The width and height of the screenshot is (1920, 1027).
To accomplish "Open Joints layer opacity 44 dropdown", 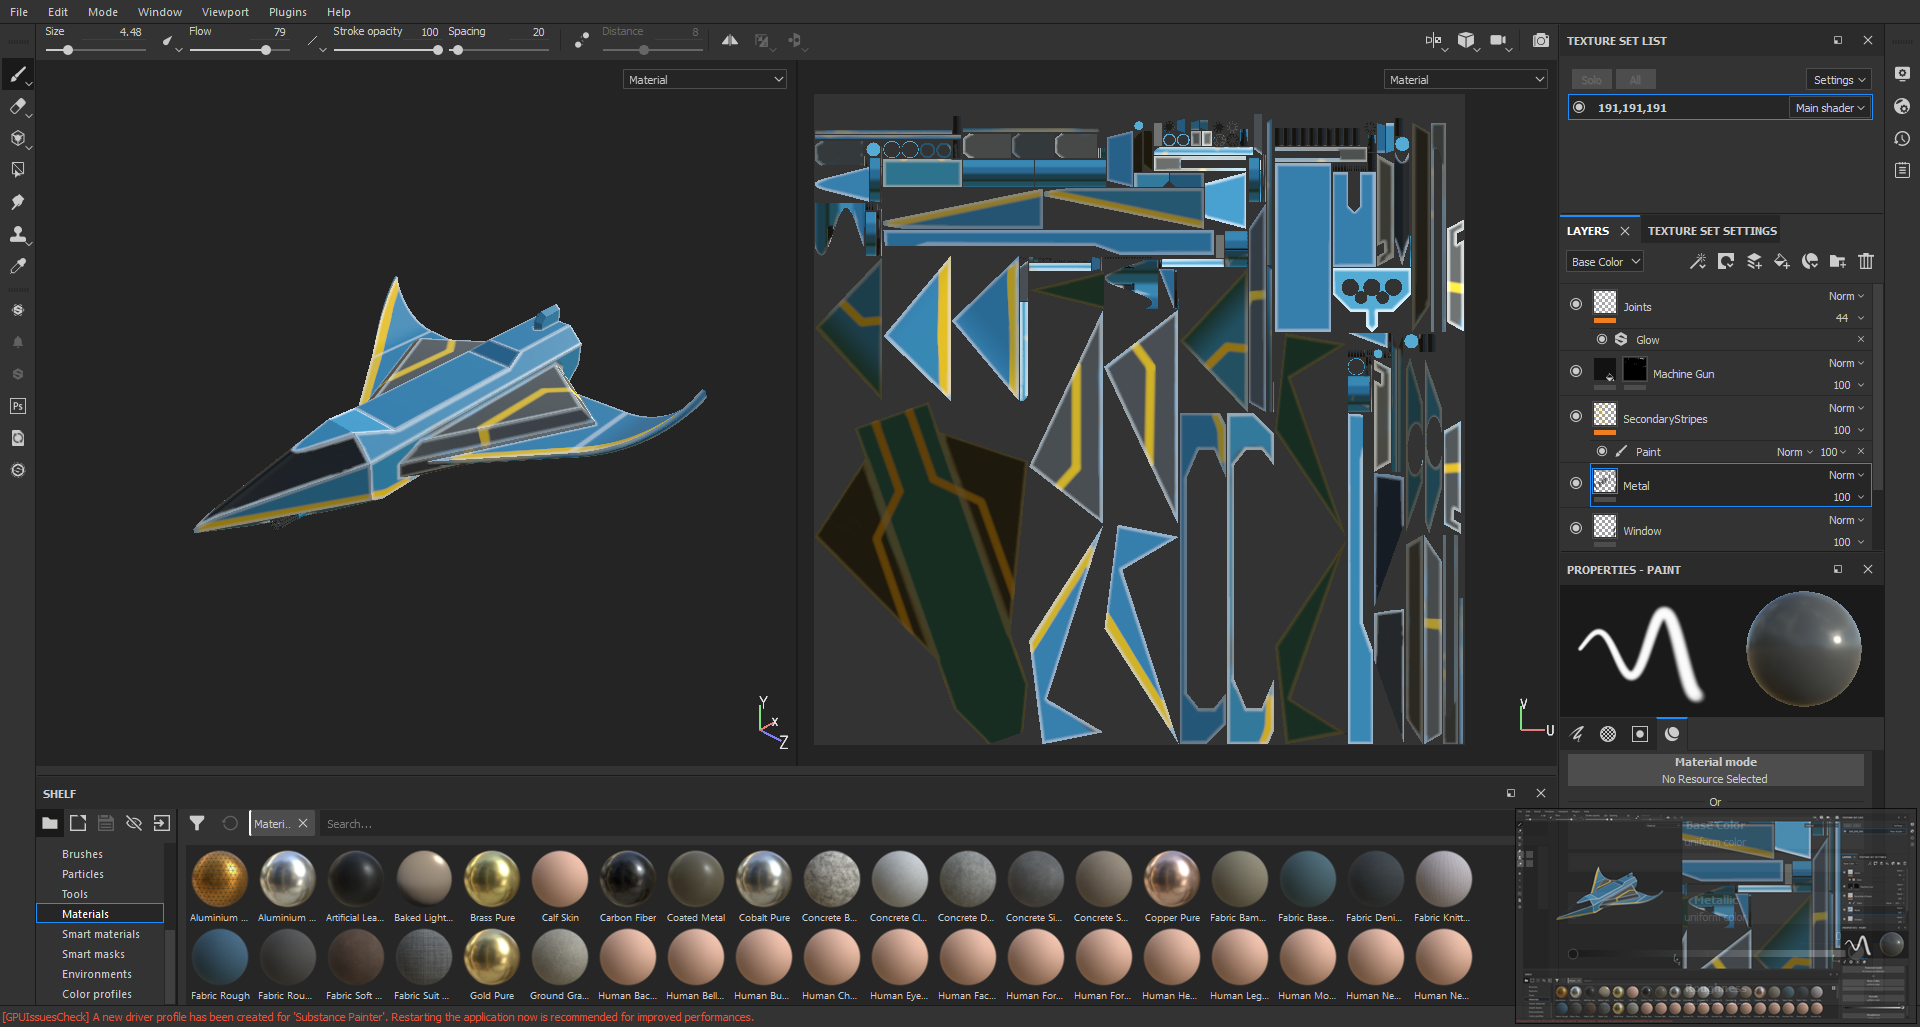I will click(1849, 318).
